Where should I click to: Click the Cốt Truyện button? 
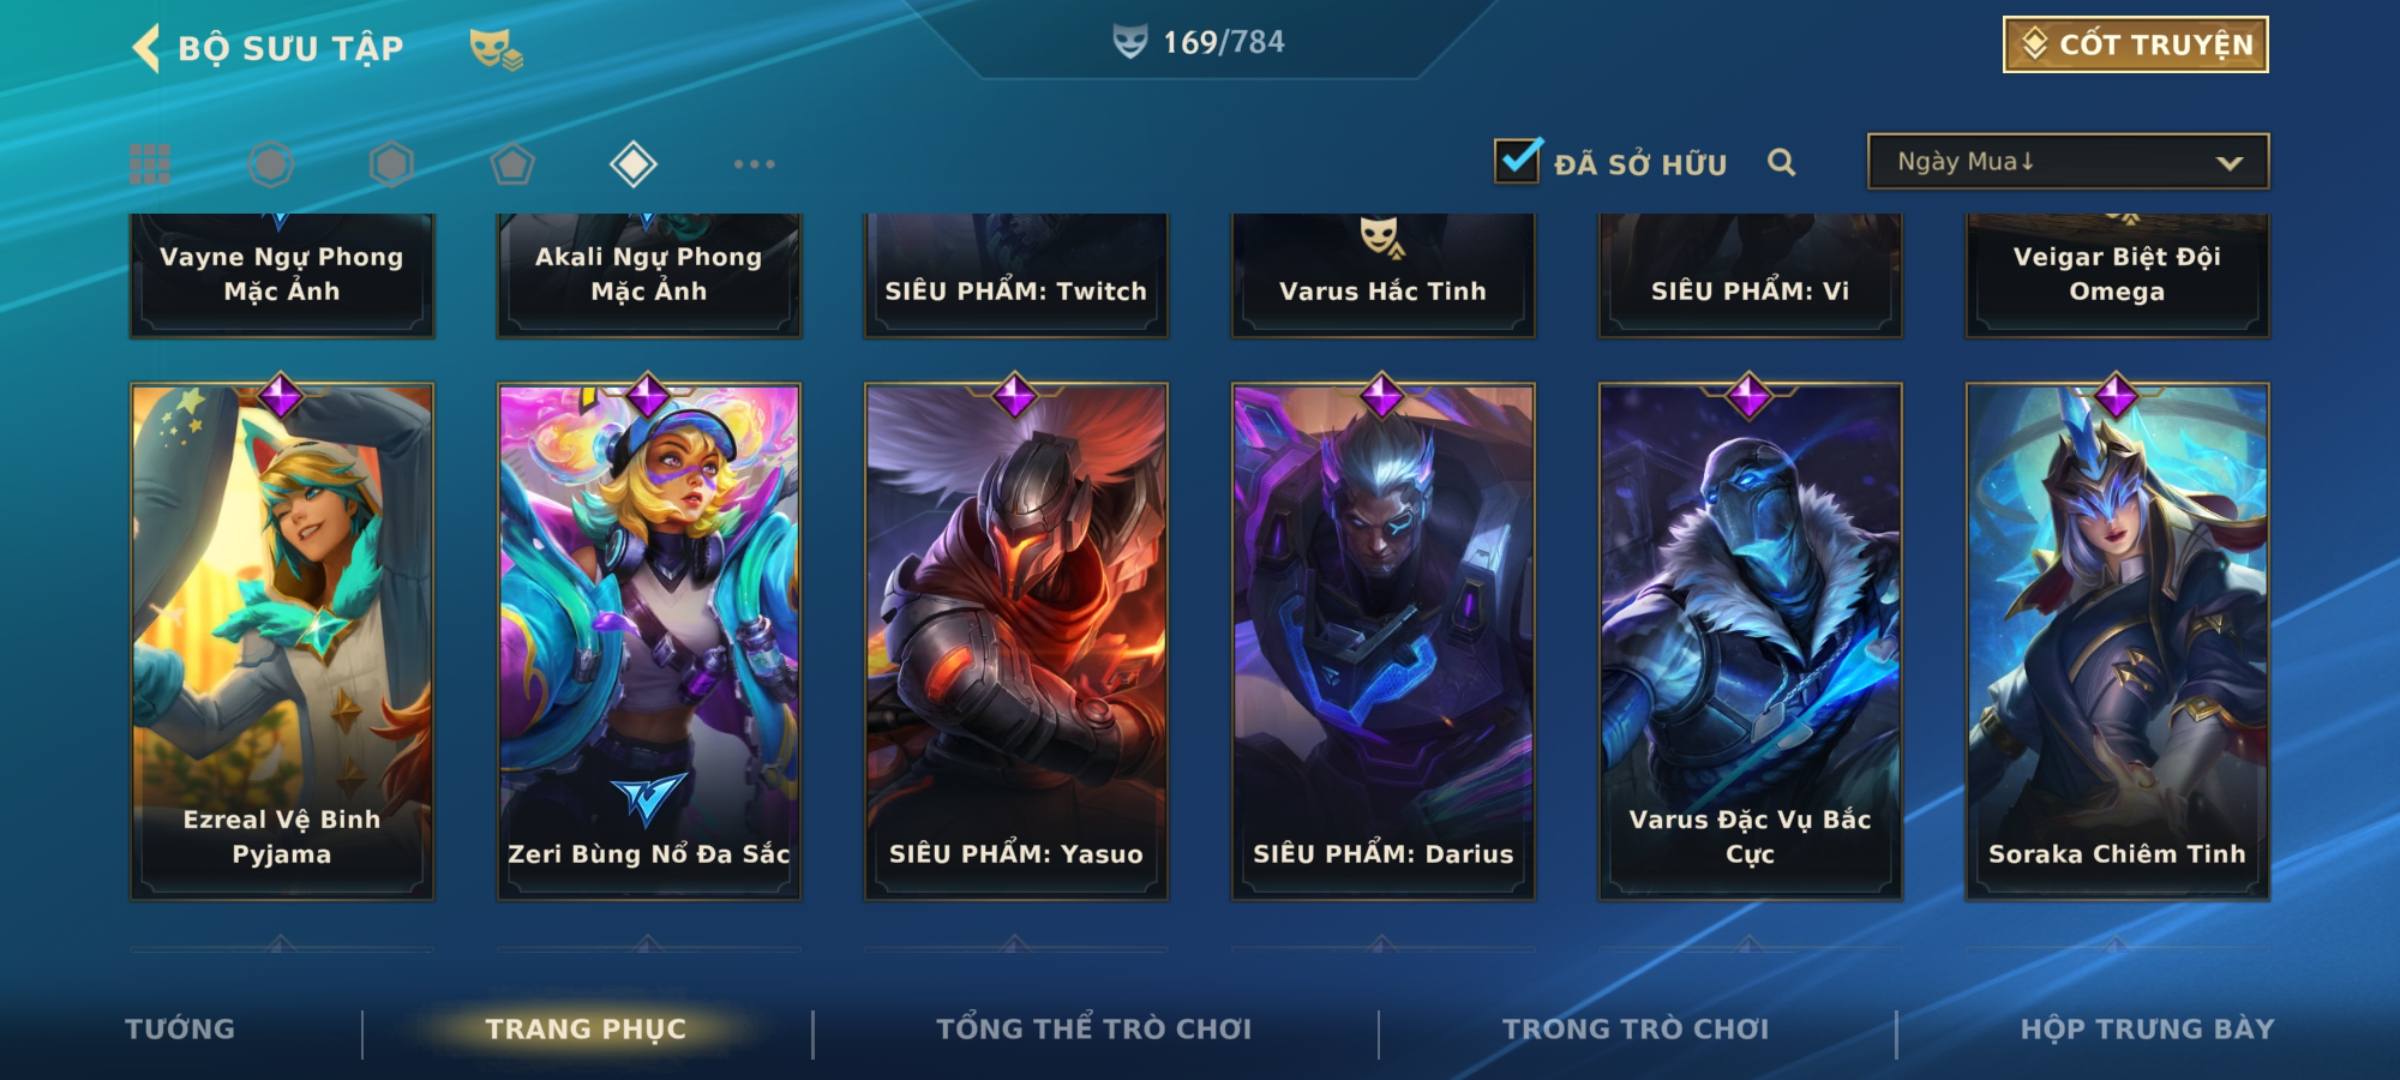pyautogui.click(x=2135, y=45)
